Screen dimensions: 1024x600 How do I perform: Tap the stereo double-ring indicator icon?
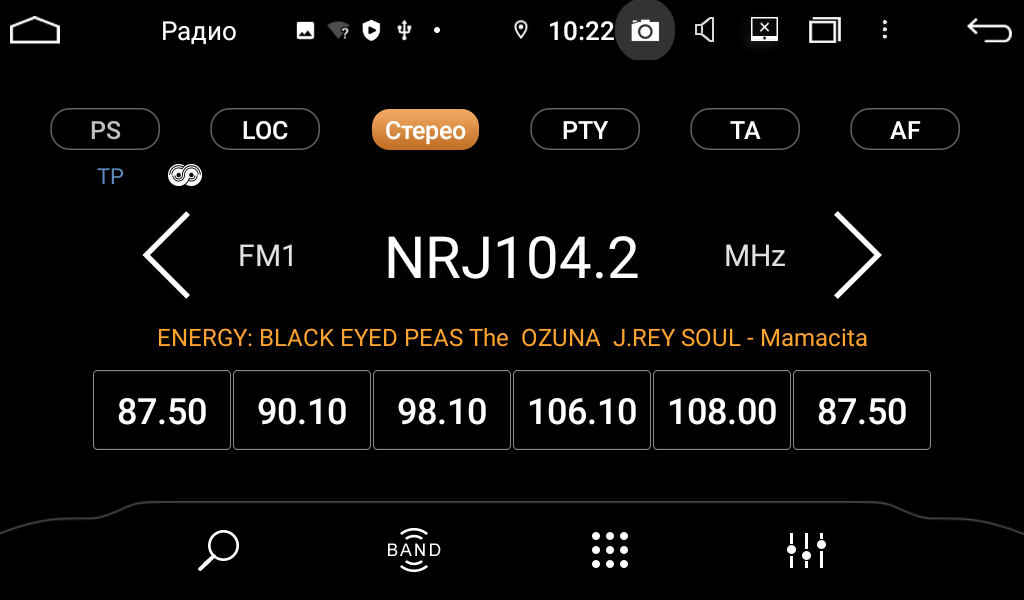click(x=185, y=175)
